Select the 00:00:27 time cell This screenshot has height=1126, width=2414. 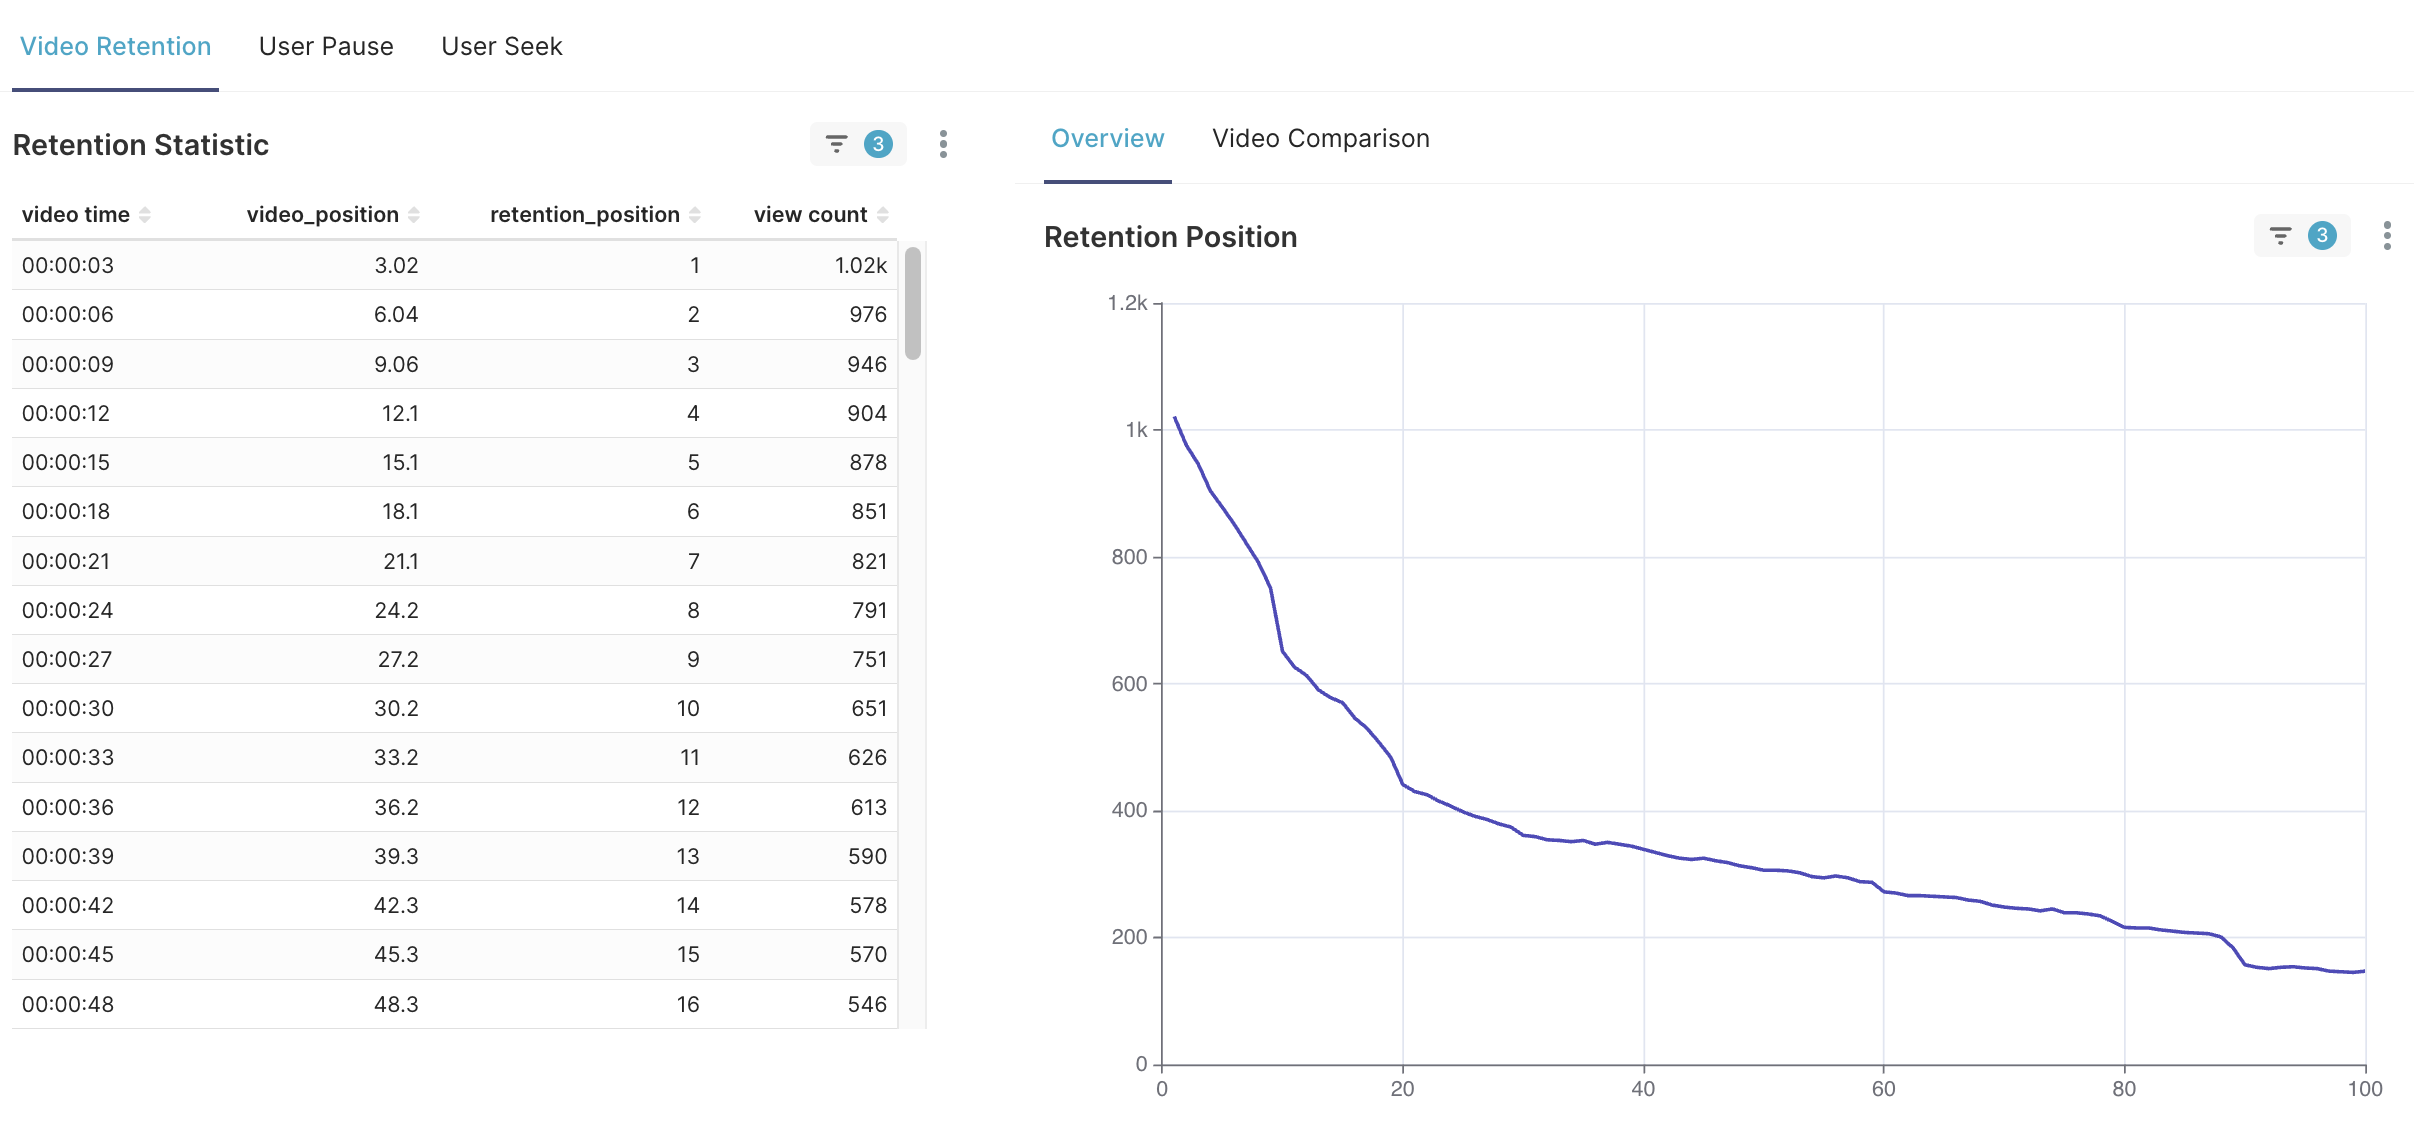coord(67,659)
